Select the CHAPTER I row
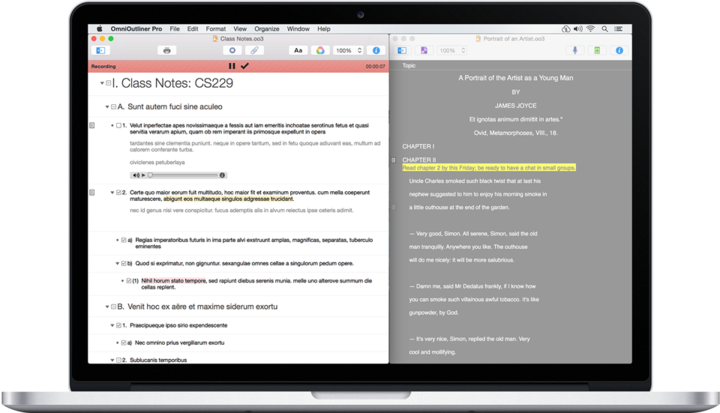This screenshot has height=413, width=720. (x=418, y=147)
